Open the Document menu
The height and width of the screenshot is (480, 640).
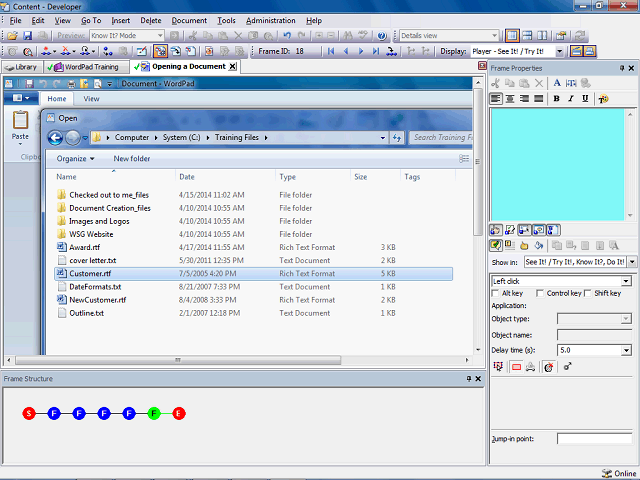[x=189, y=20]
